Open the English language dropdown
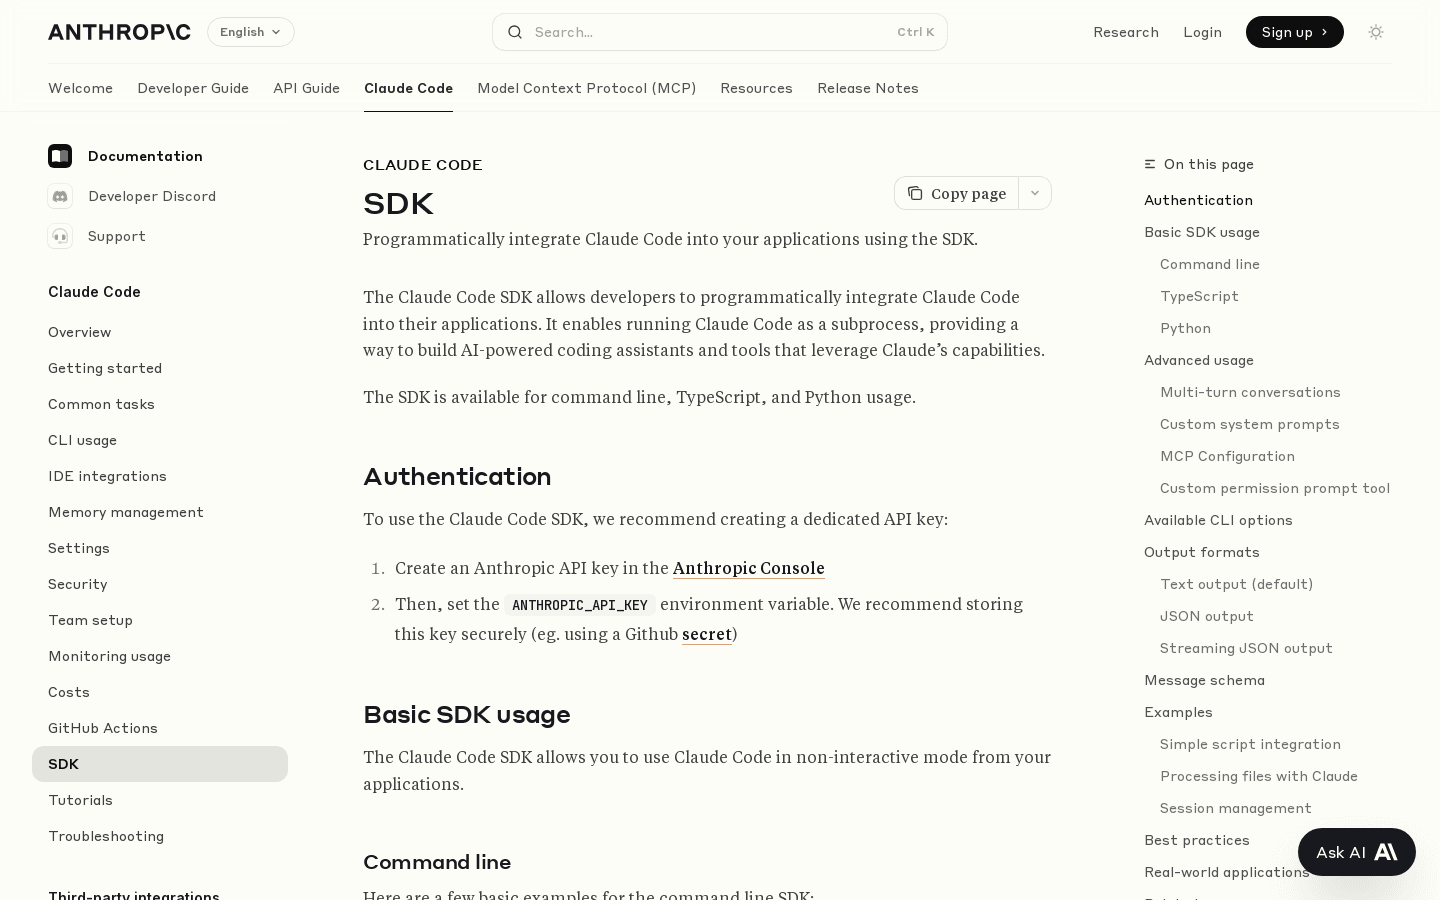1440x900 pixels. tap(250, 32)
